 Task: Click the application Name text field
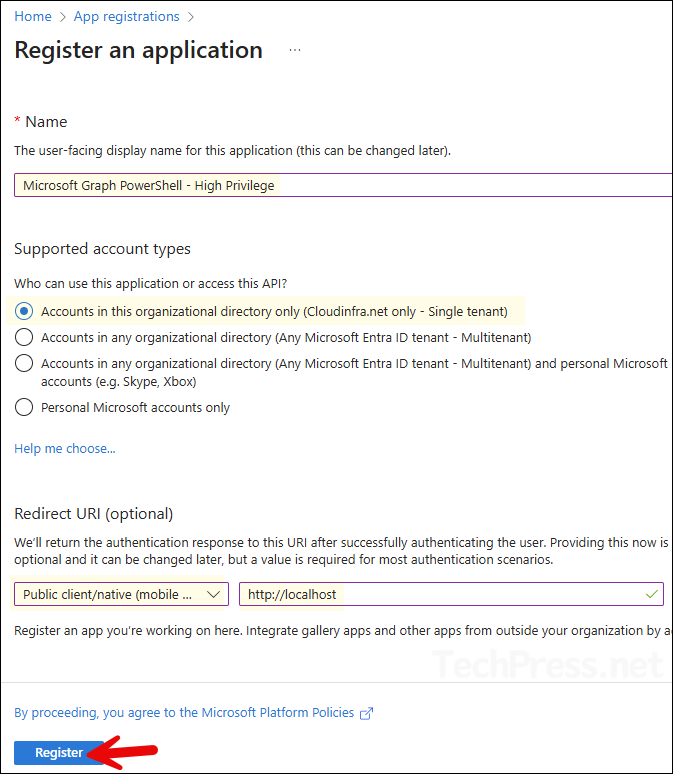340,185
